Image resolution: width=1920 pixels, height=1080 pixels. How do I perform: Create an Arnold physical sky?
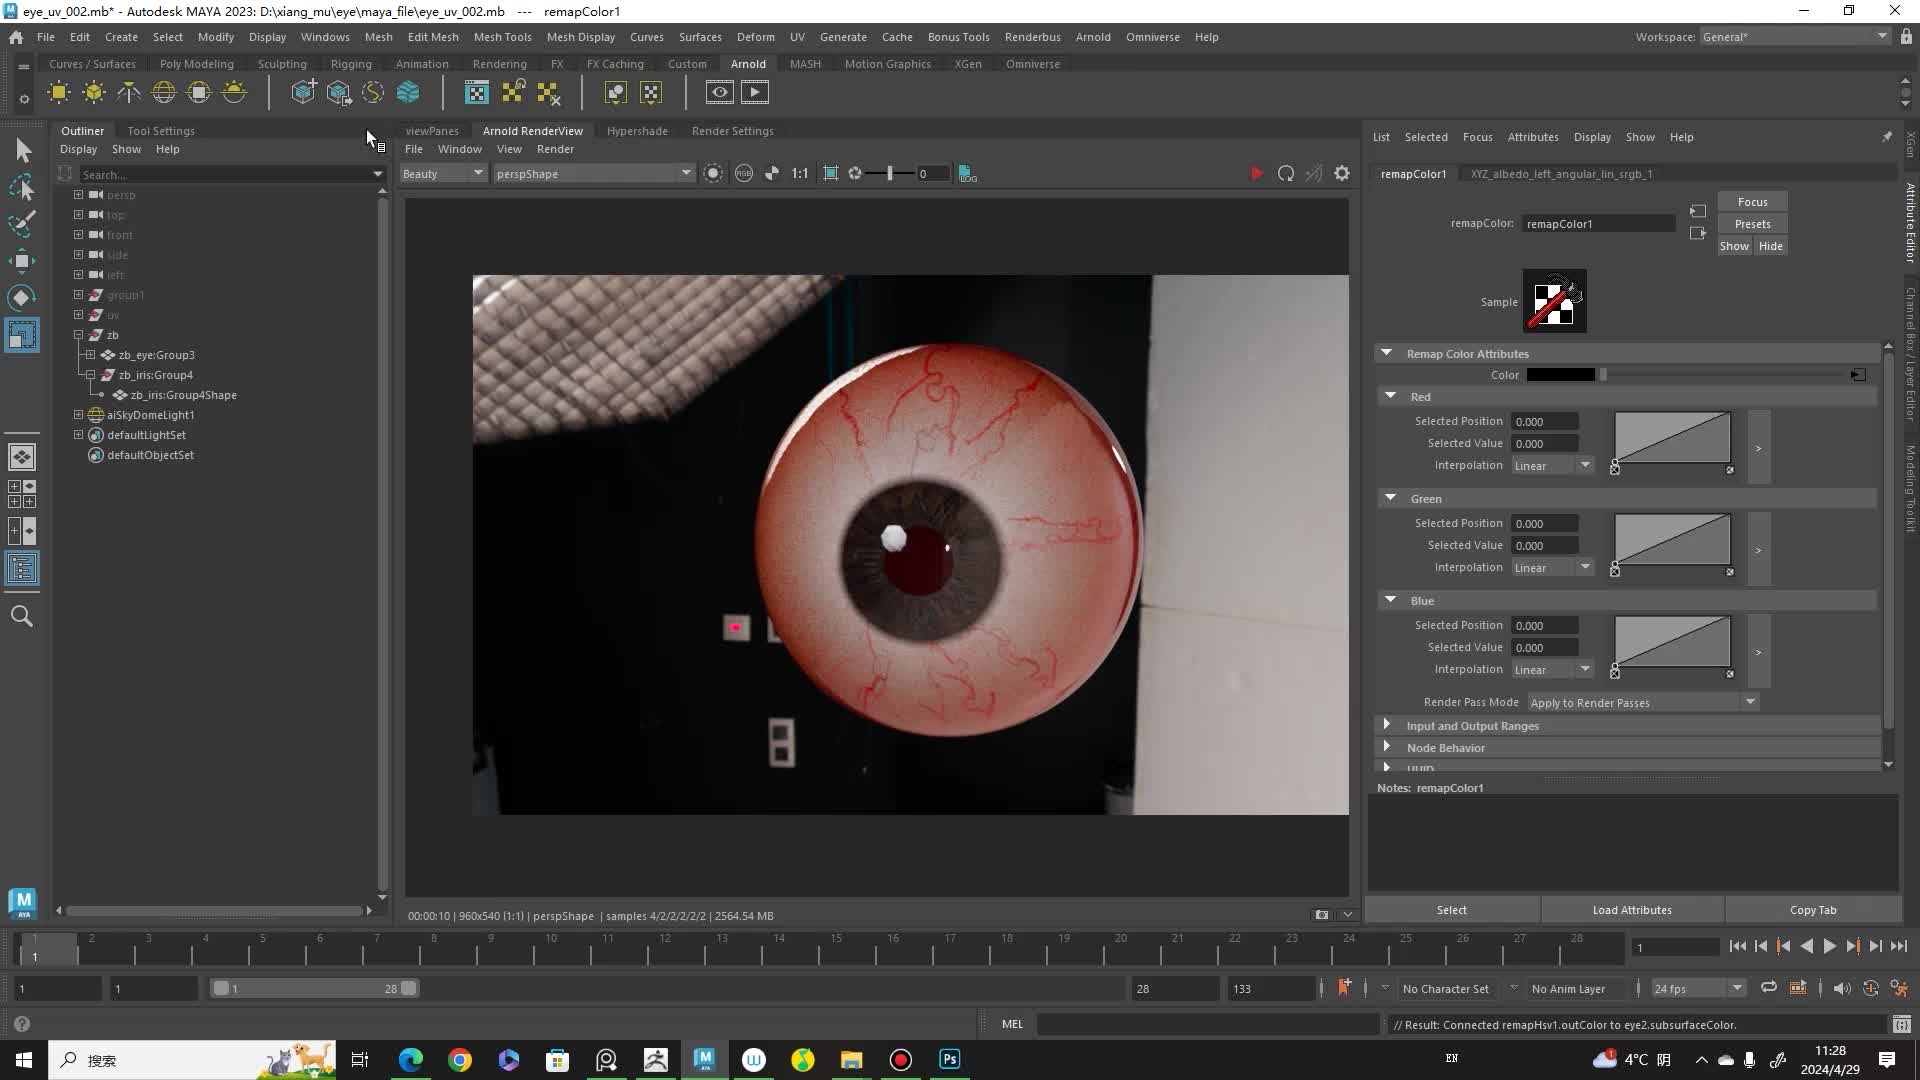click(234, 93)
